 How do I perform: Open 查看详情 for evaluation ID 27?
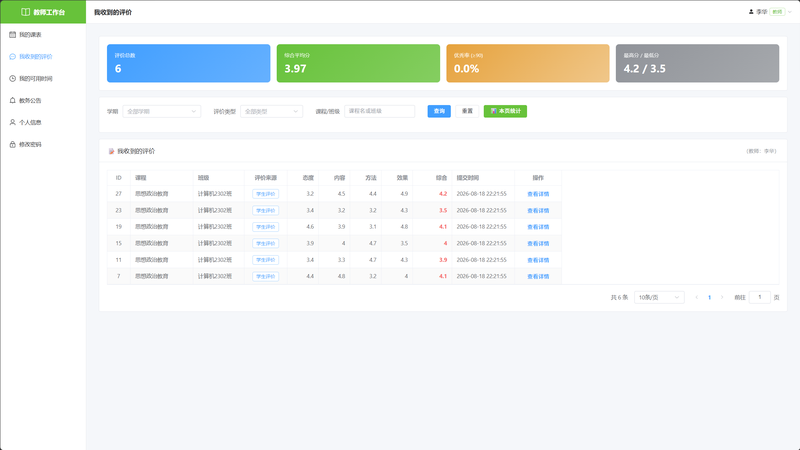tap(538, 194)
